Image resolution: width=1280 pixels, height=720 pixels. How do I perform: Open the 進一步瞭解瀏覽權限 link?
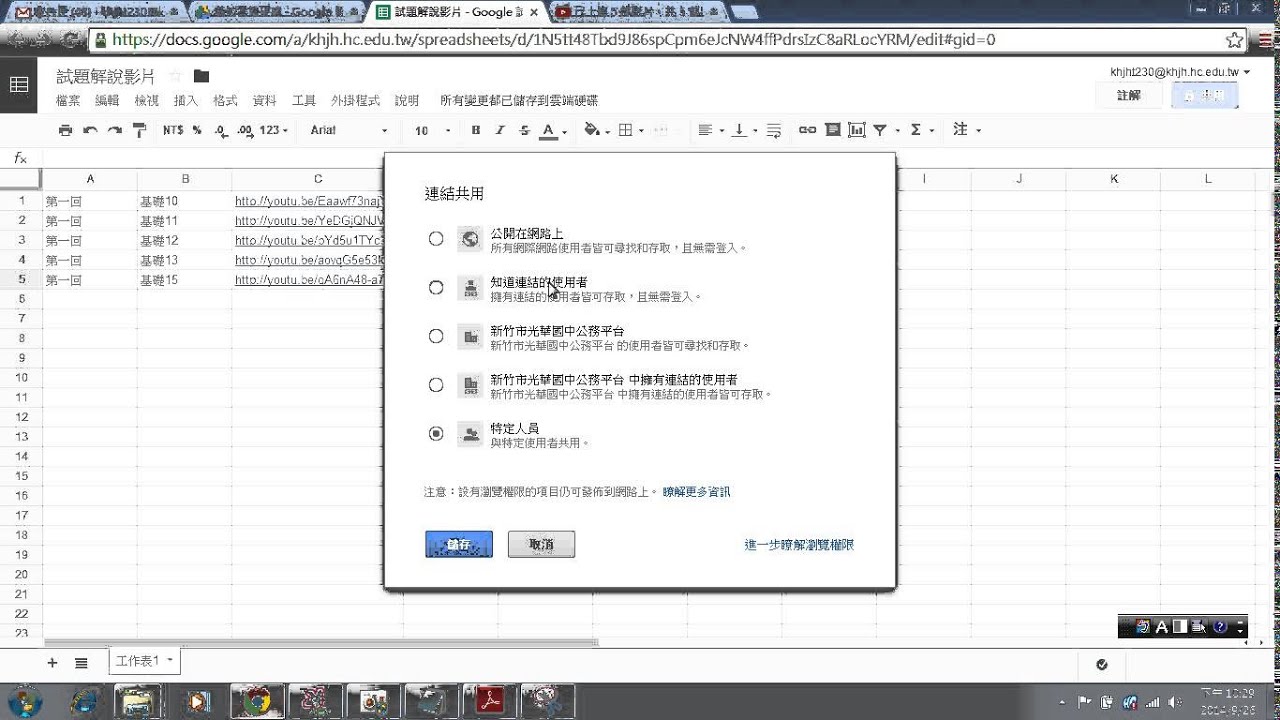799,545
